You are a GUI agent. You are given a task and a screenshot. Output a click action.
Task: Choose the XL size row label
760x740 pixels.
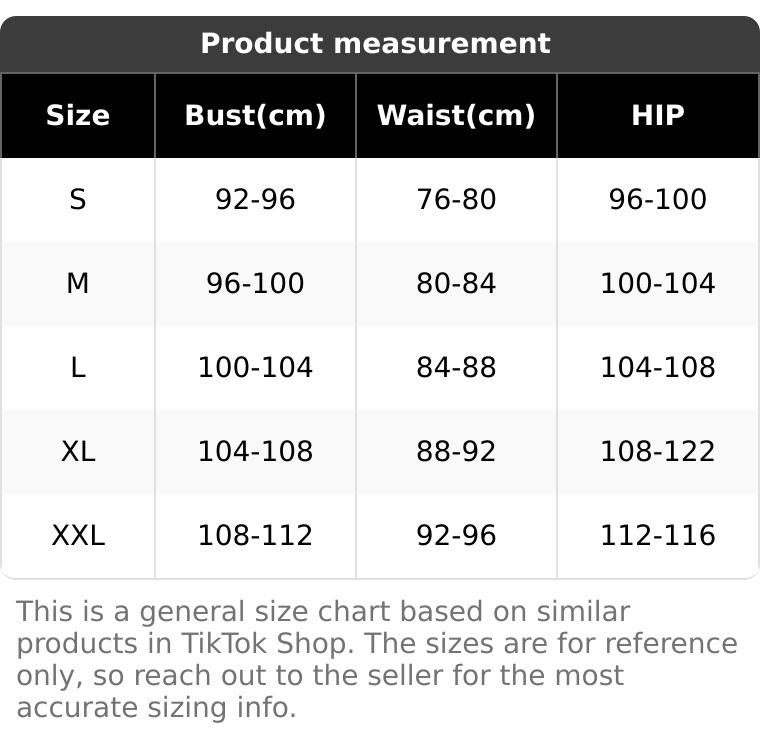pyautogui.click(x=78, y=452)
